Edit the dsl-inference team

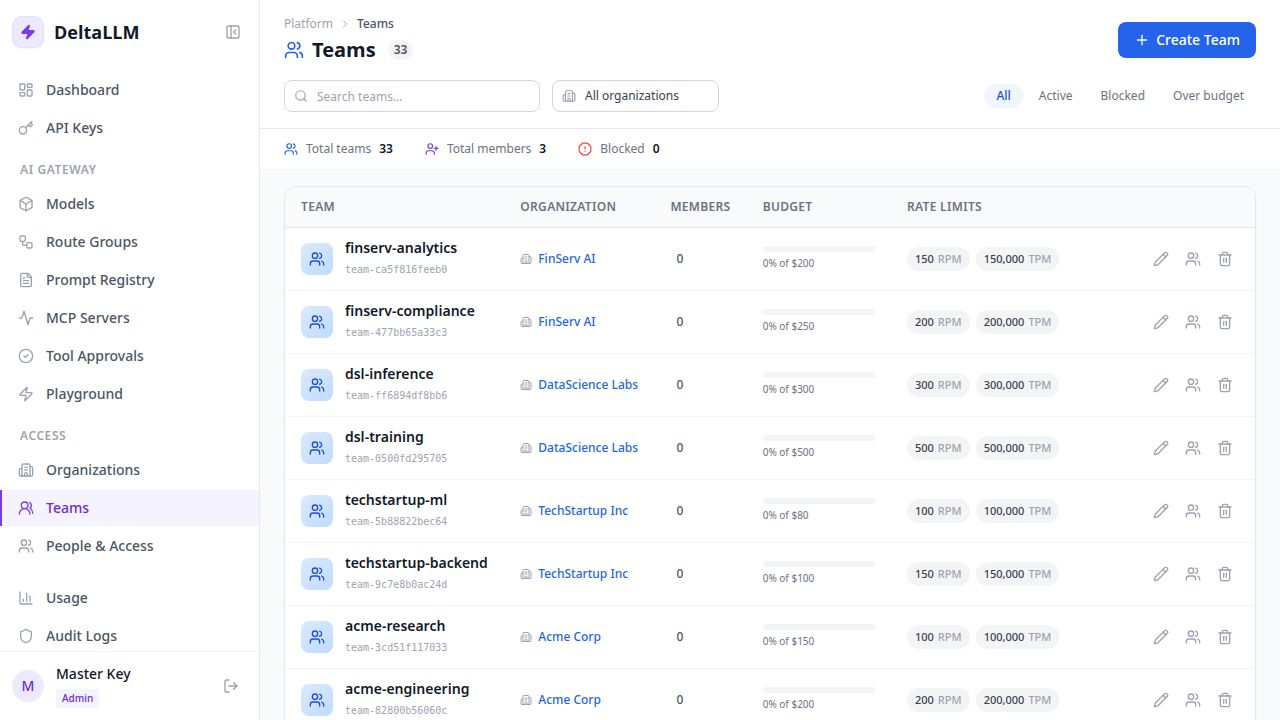point(1161,385)
